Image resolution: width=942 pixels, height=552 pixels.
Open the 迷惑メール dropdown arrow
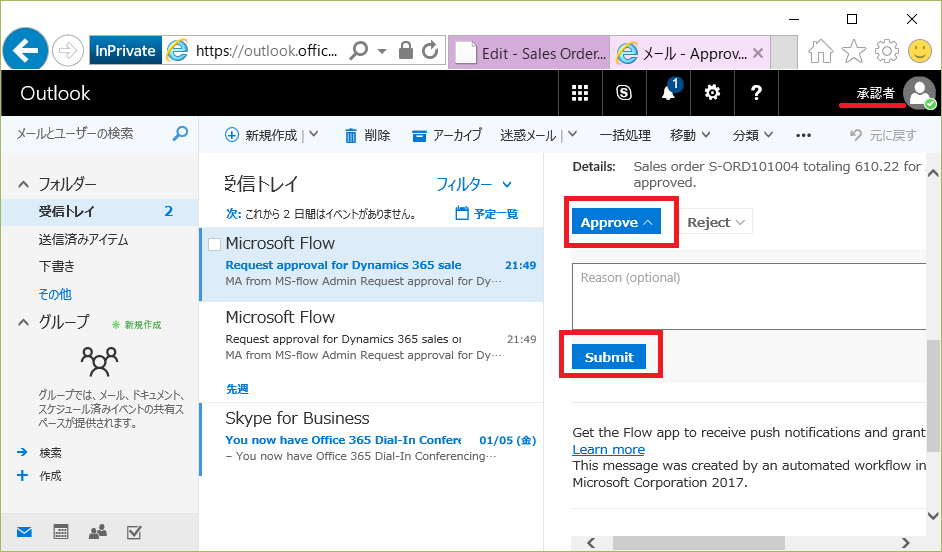pos(573,135)
